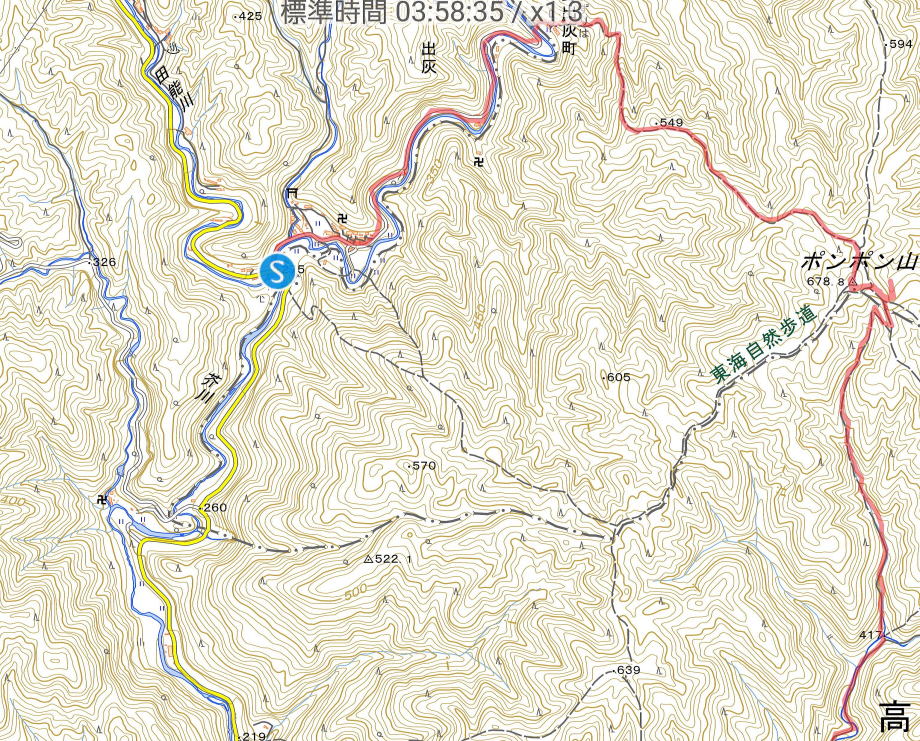Click the 522.1 triangulation point triangle
The image size is (920, 741).
tap(368, 559)
